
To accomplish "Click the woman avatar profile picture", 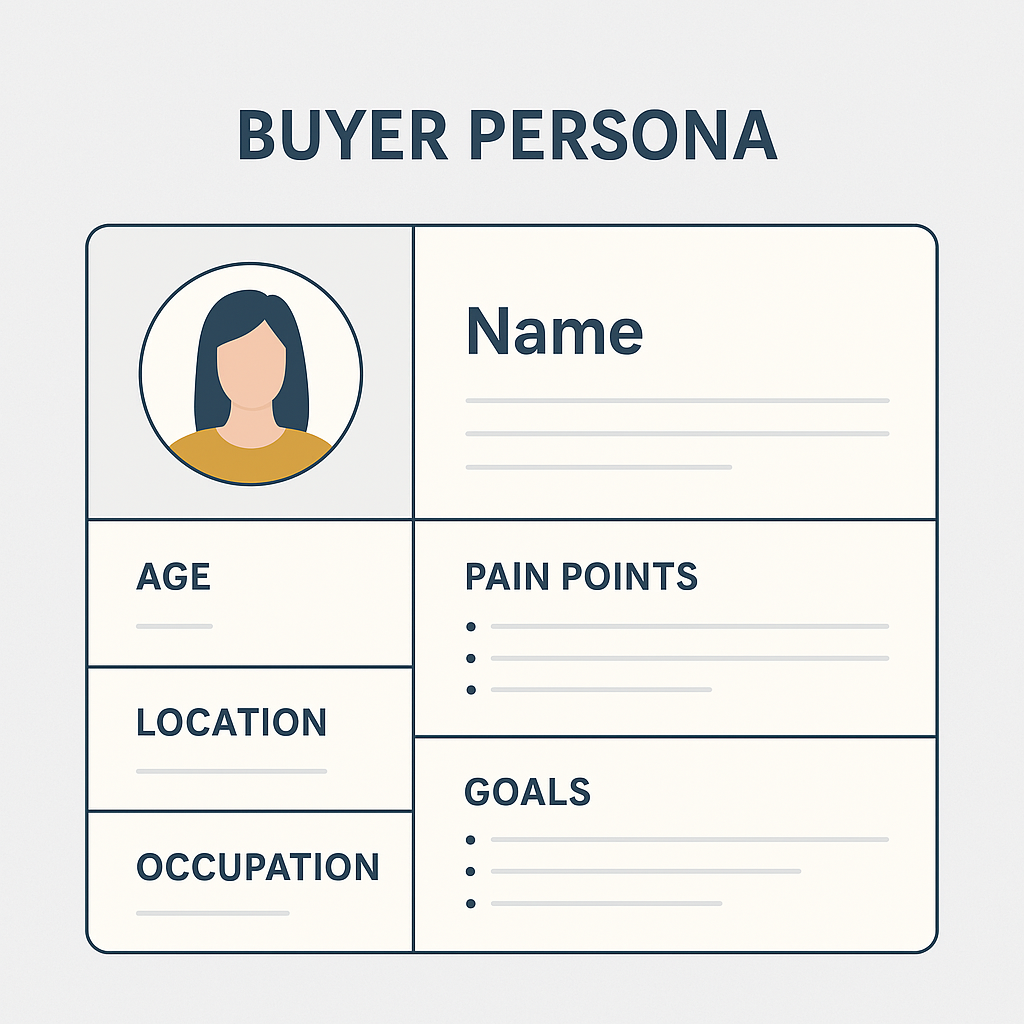I will 251,374.
